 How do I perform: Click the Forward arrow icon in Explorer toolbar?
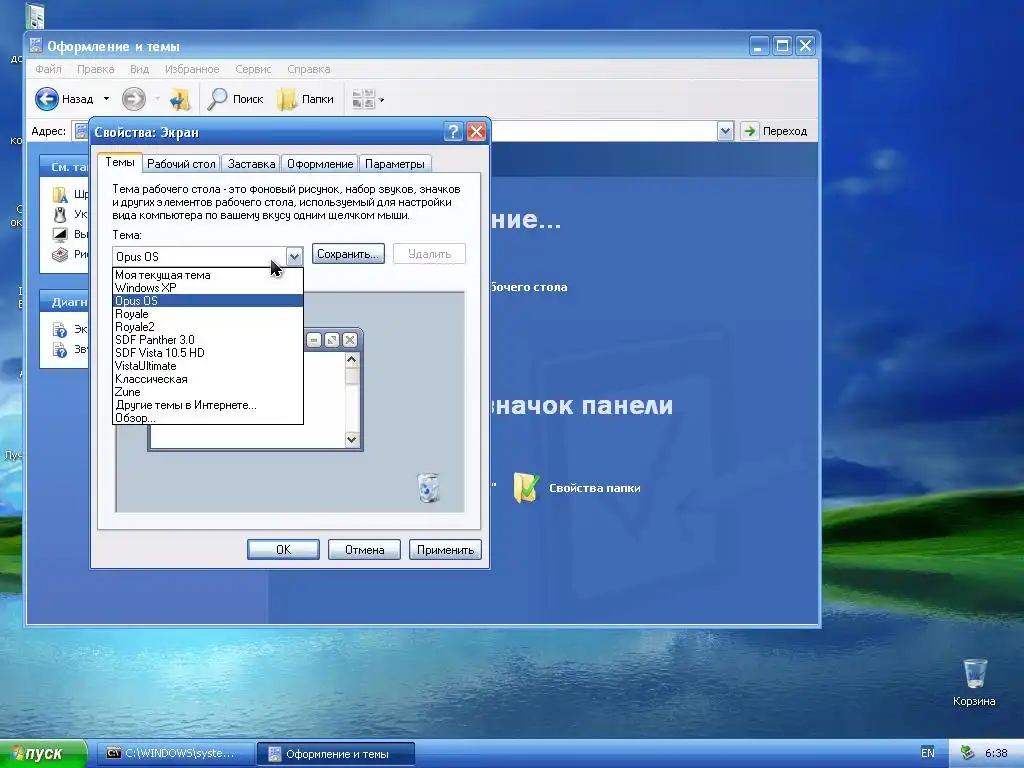133,99
